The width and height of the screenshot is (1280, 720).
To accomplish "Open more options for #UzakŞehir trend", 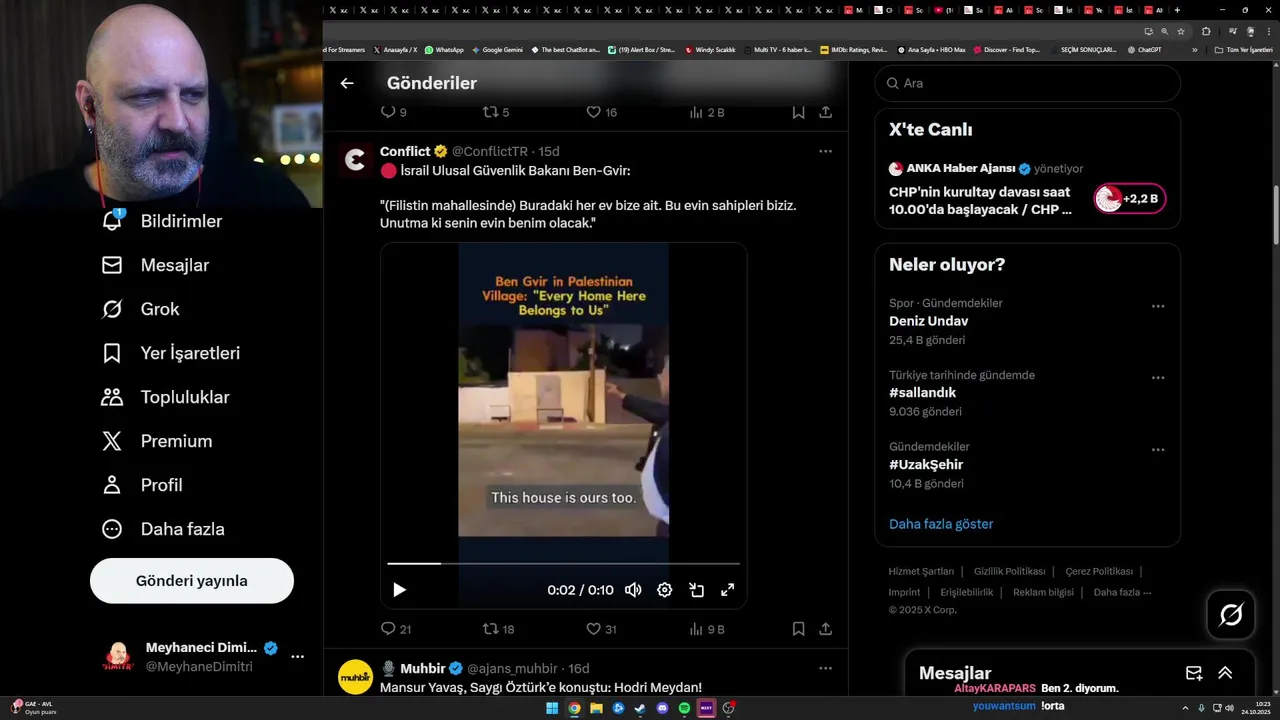I will tap(1158, 450).
